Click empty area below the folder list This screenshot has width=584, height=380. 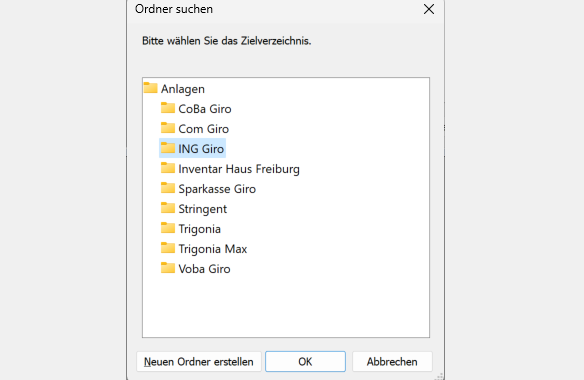286,307
